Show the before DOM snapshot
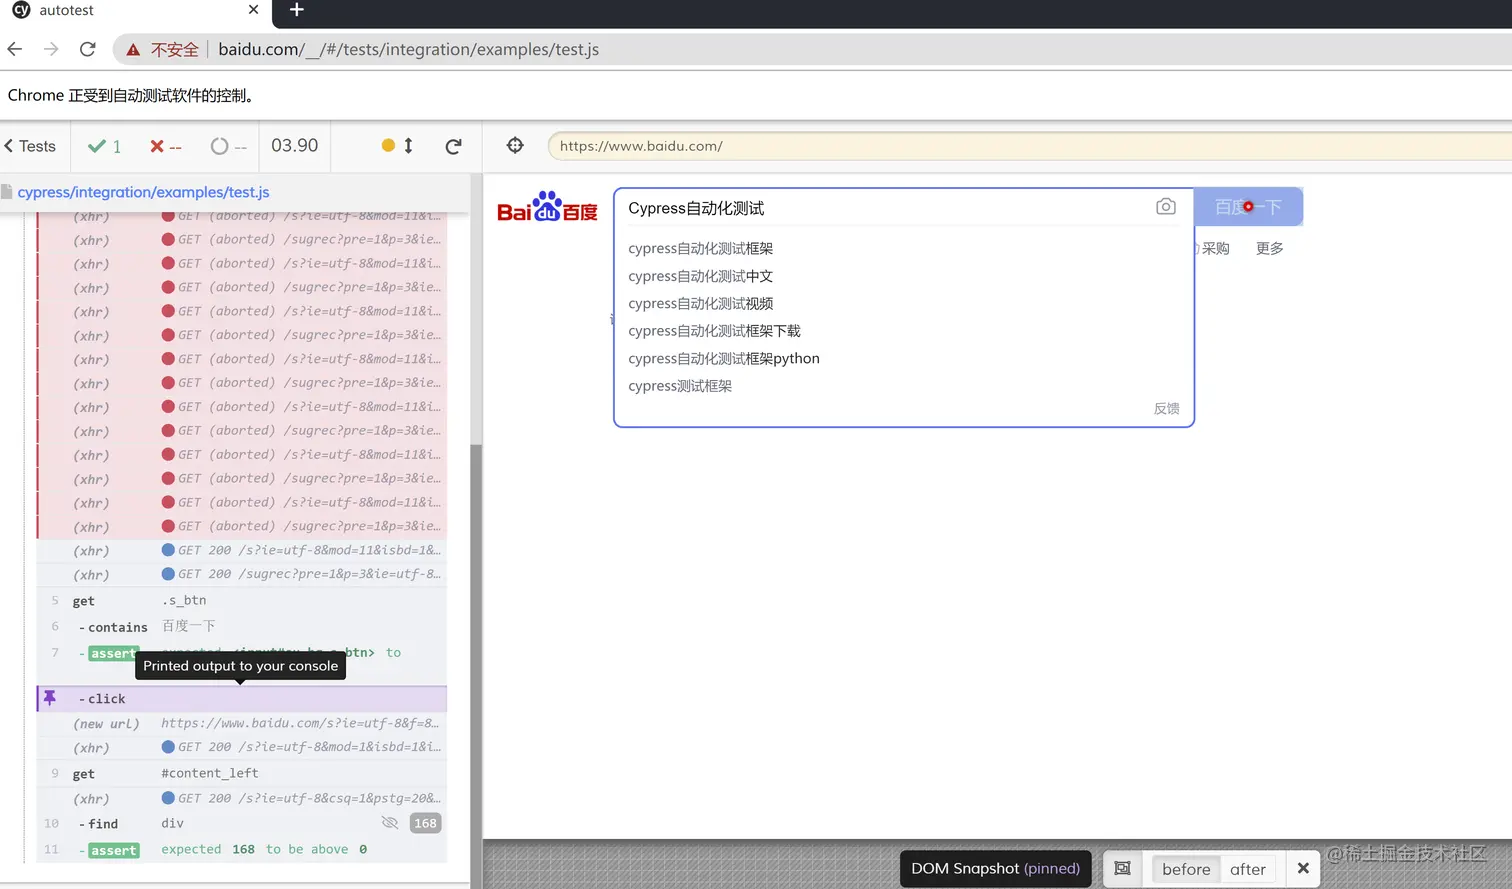 (1186, 869)
